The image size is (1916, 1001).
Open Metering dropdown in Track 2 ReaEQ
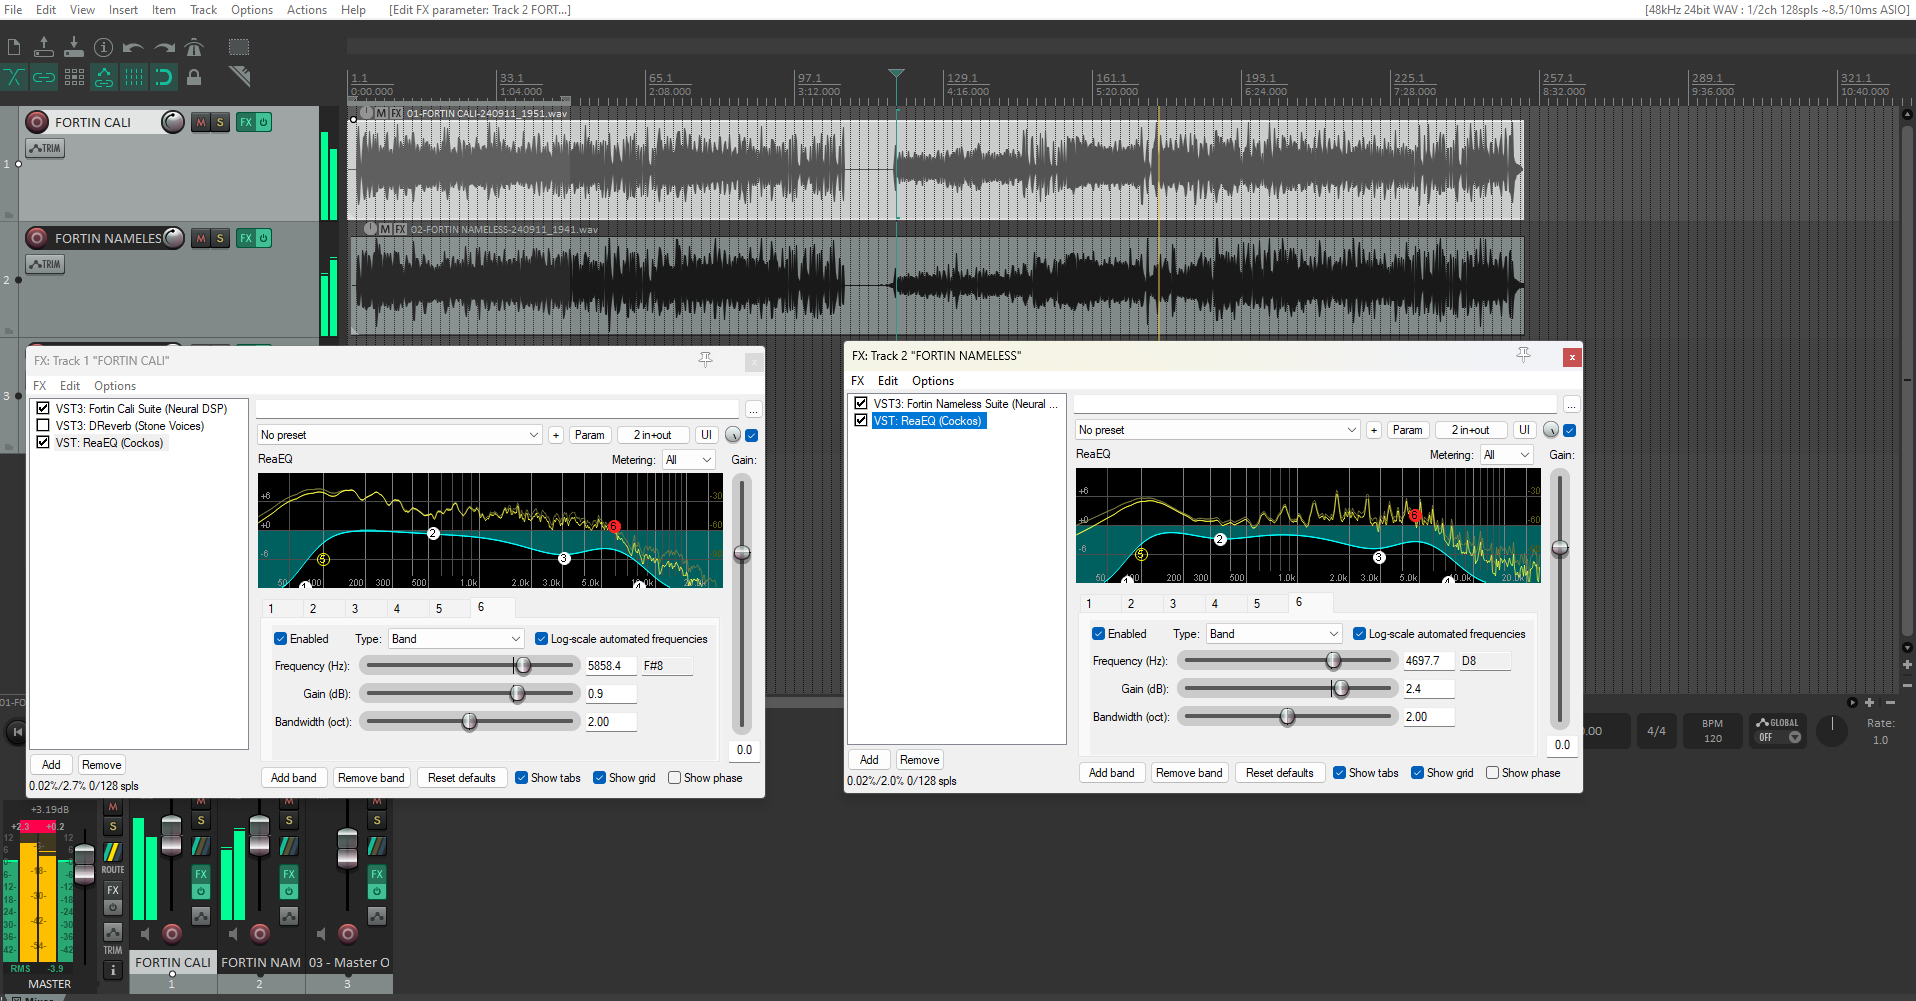(x=1507, y=455)
